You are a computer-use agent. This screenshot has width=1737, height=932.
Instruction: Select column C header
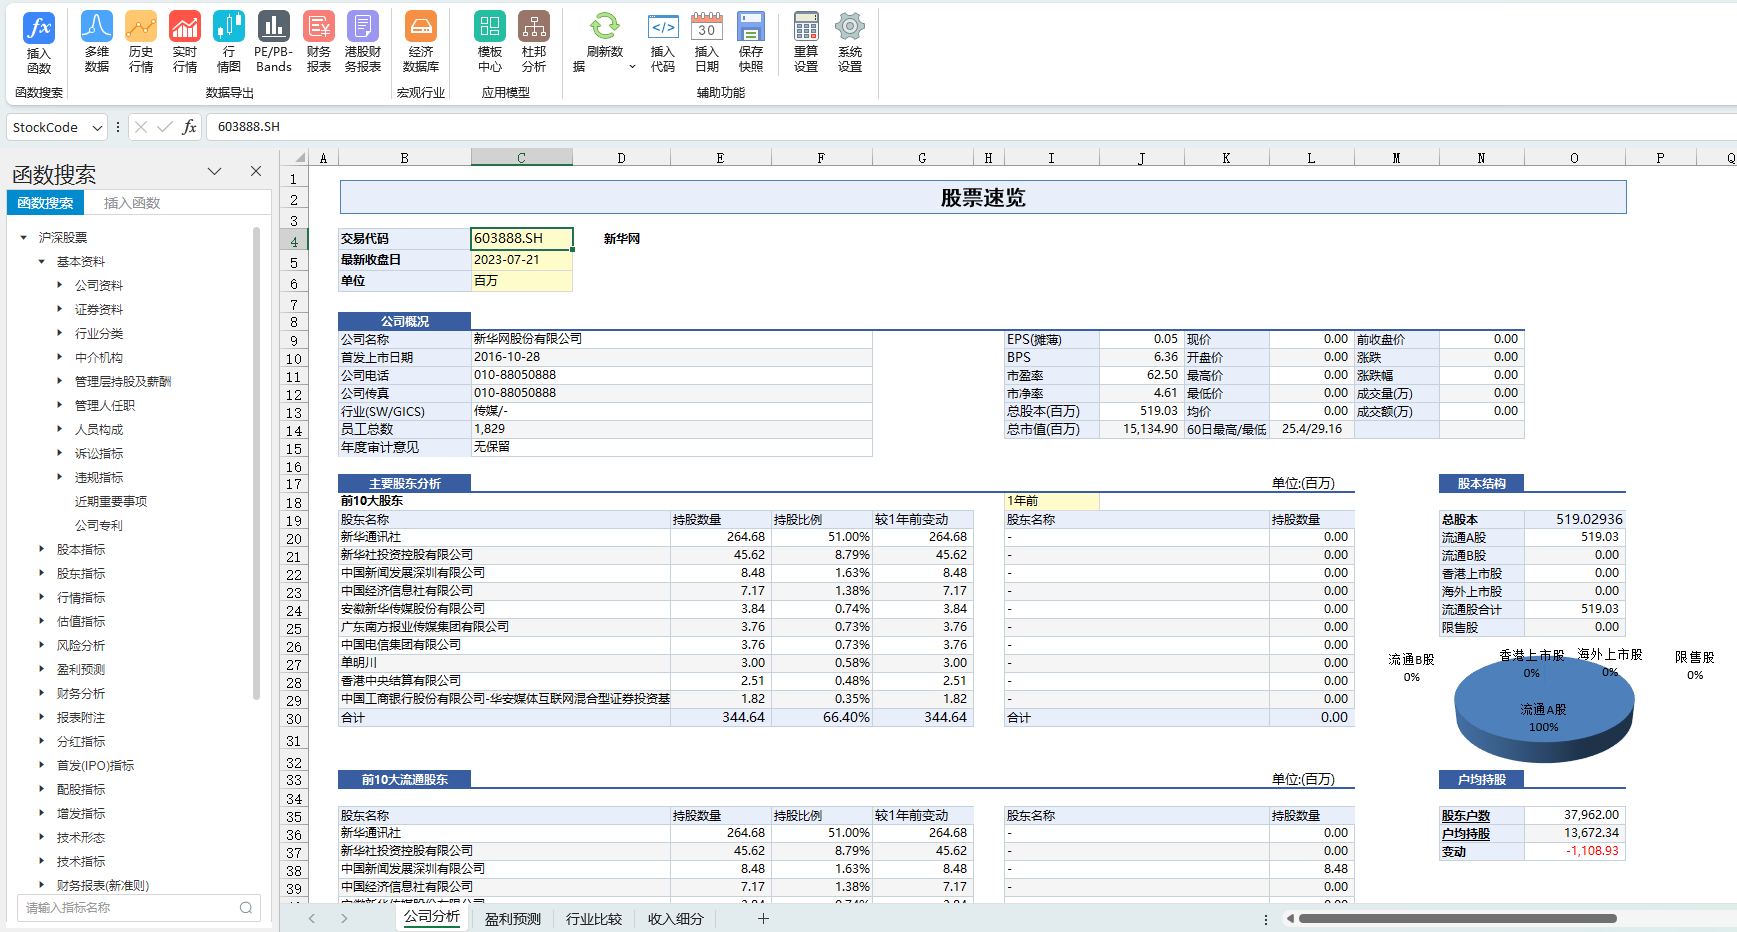pos(521,158)
